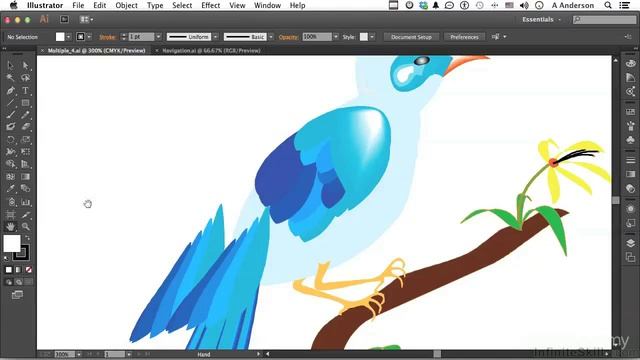
Task: Select the Selection (black arrow) tool
Action: pyautogui.click(x=11, y=65)
